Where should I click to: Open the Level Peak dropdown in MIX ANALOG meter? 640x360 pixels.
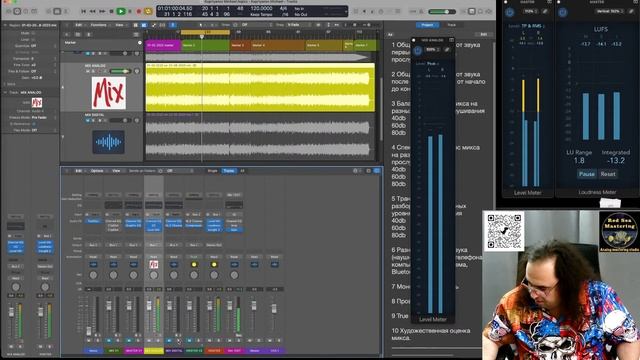[432, 64]
